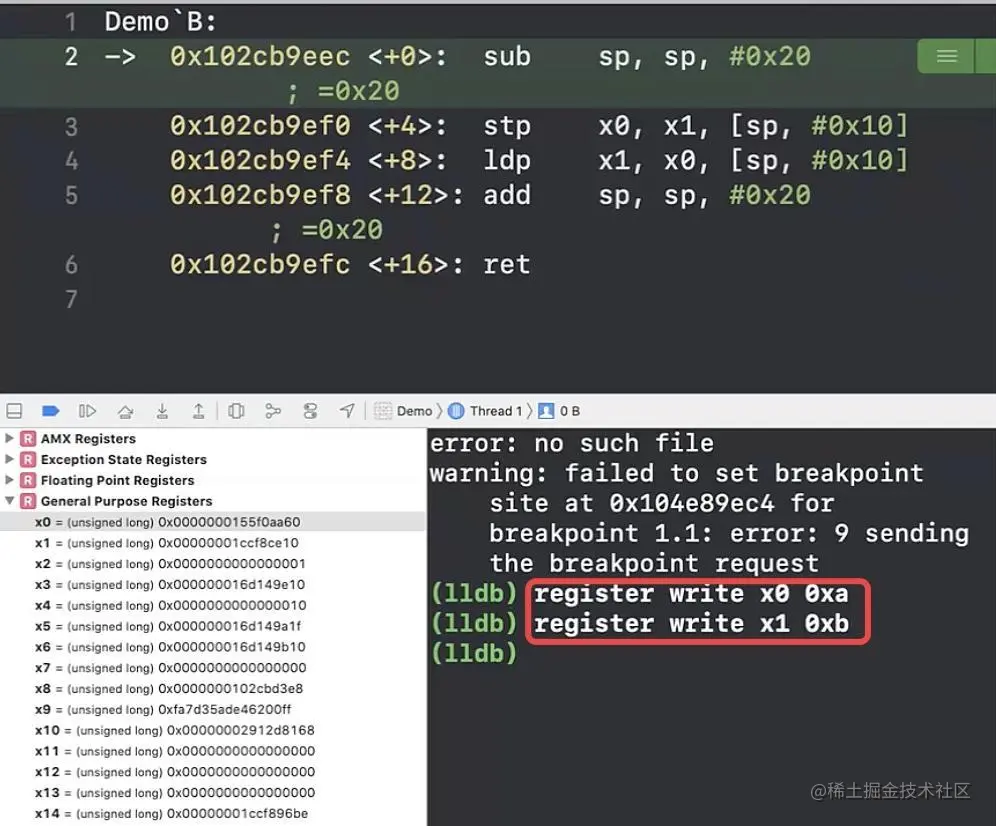Continue program execution in the debug bar
Image resolution: width=996 pixels, height=826 pixels.
tap(87, 411)
